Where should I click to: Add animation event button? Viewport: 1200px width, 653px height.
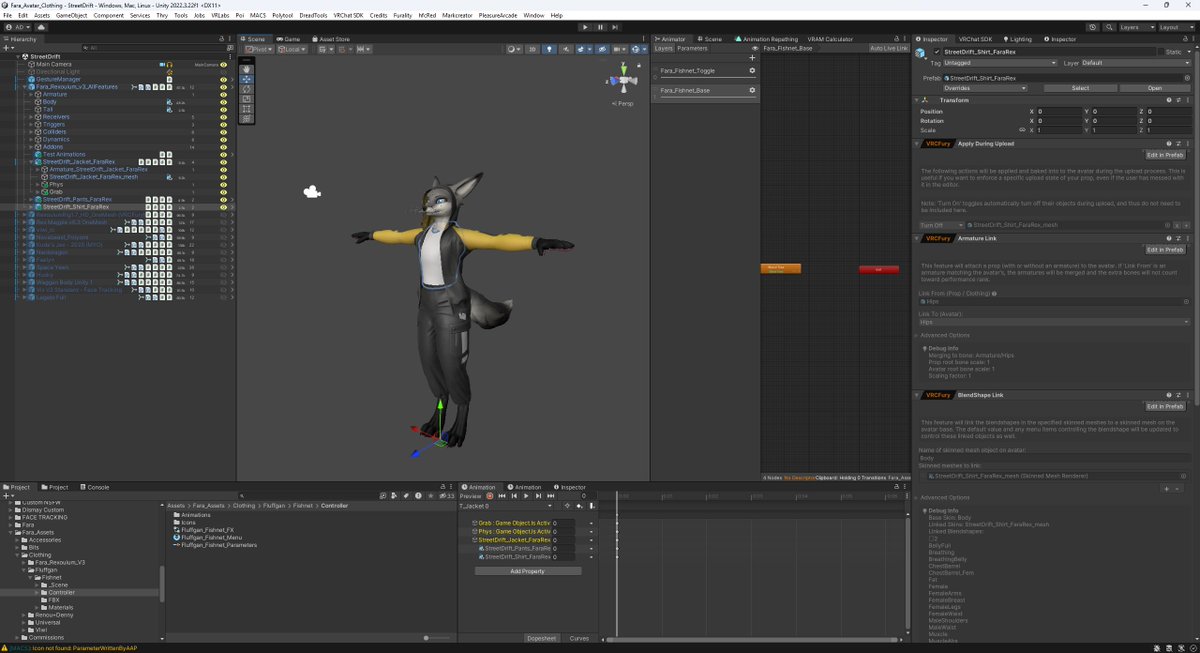tap(591, 506)
